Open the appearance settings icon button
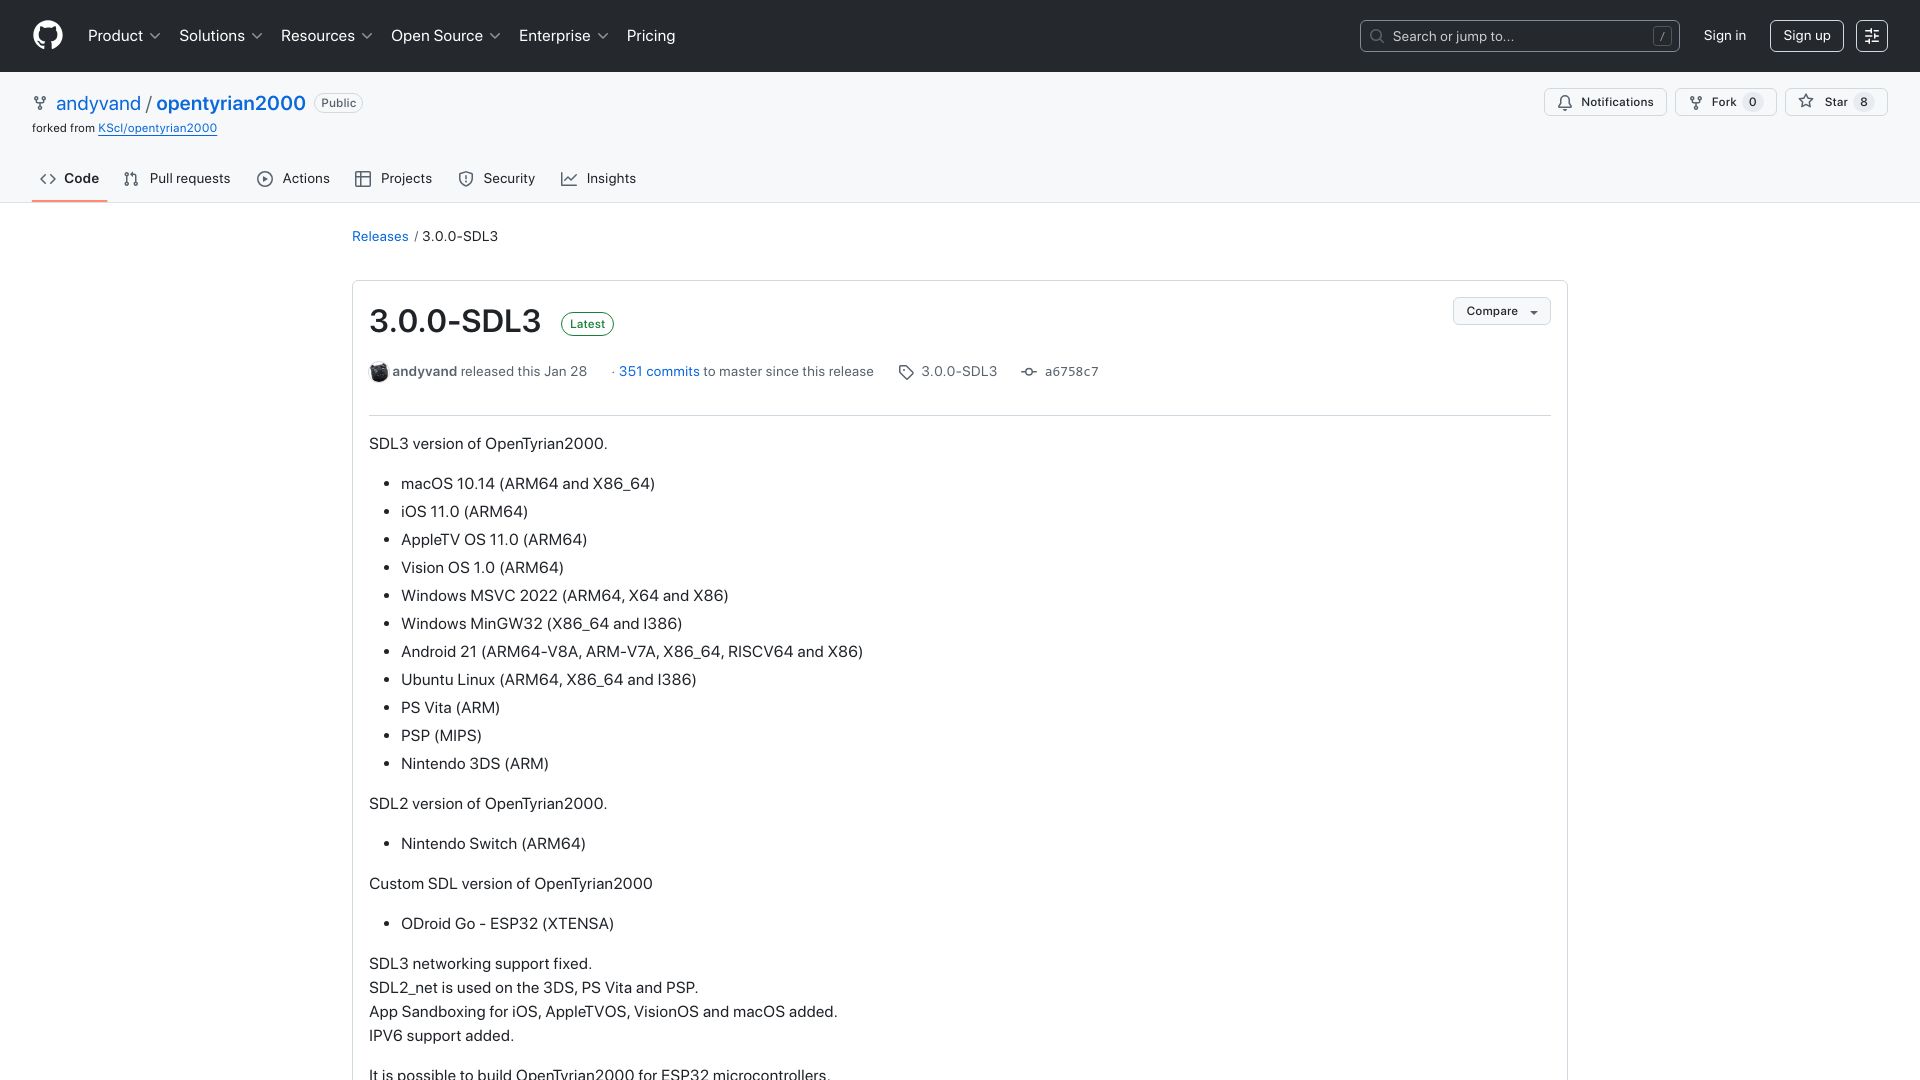1920x1080 pixels. 1872,36
